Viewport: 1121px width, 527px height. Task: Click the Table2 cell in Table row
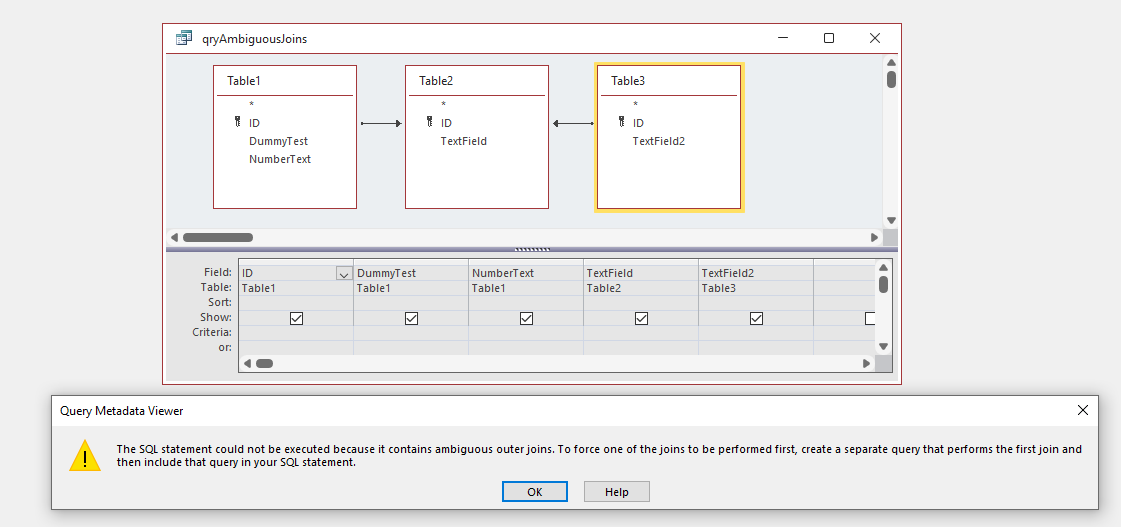click(641, 288)
